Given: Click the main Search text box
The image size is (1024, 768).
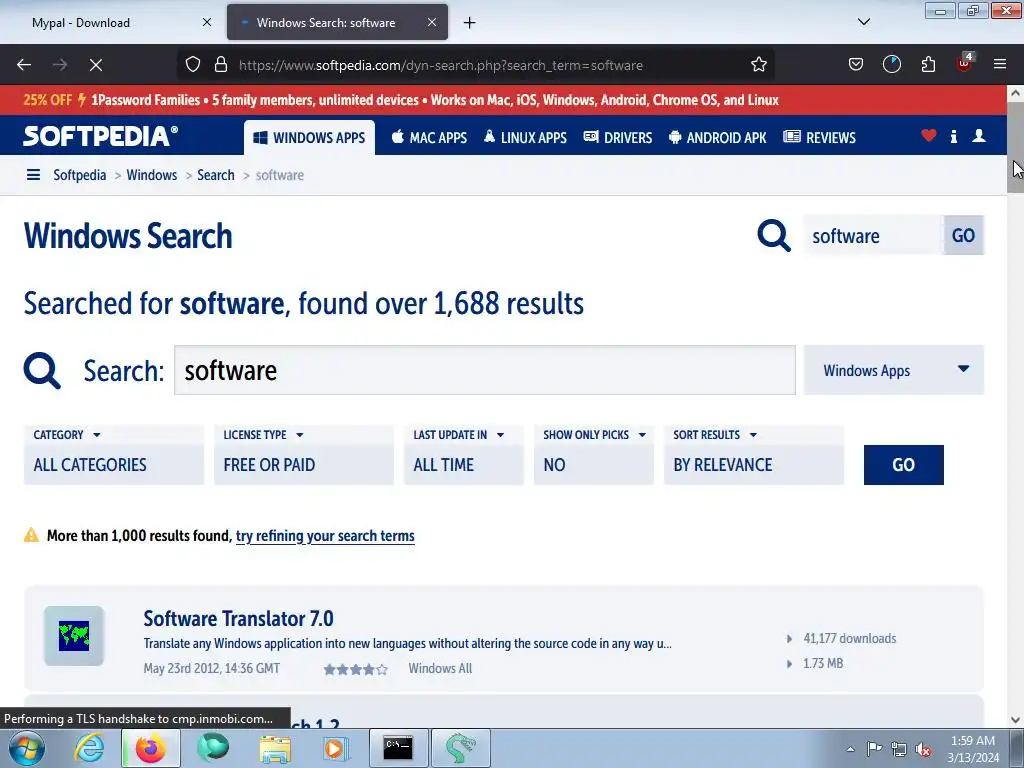Looking at the screenshot, I should pyautogui.click(x=485, y=370).
